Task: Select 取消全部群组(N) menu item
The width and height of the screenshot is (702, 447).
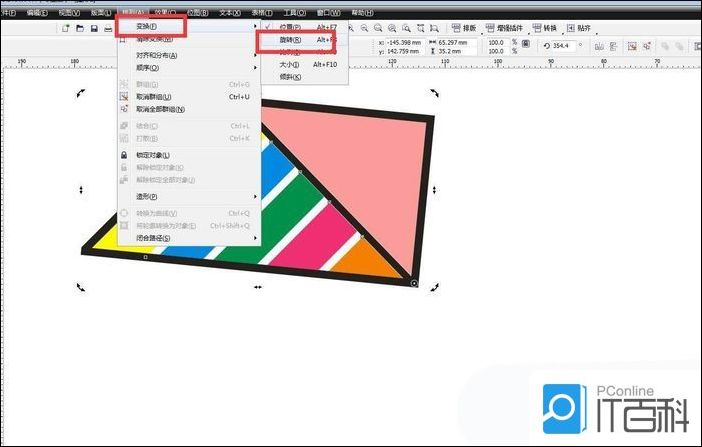Action: (188, 109)
